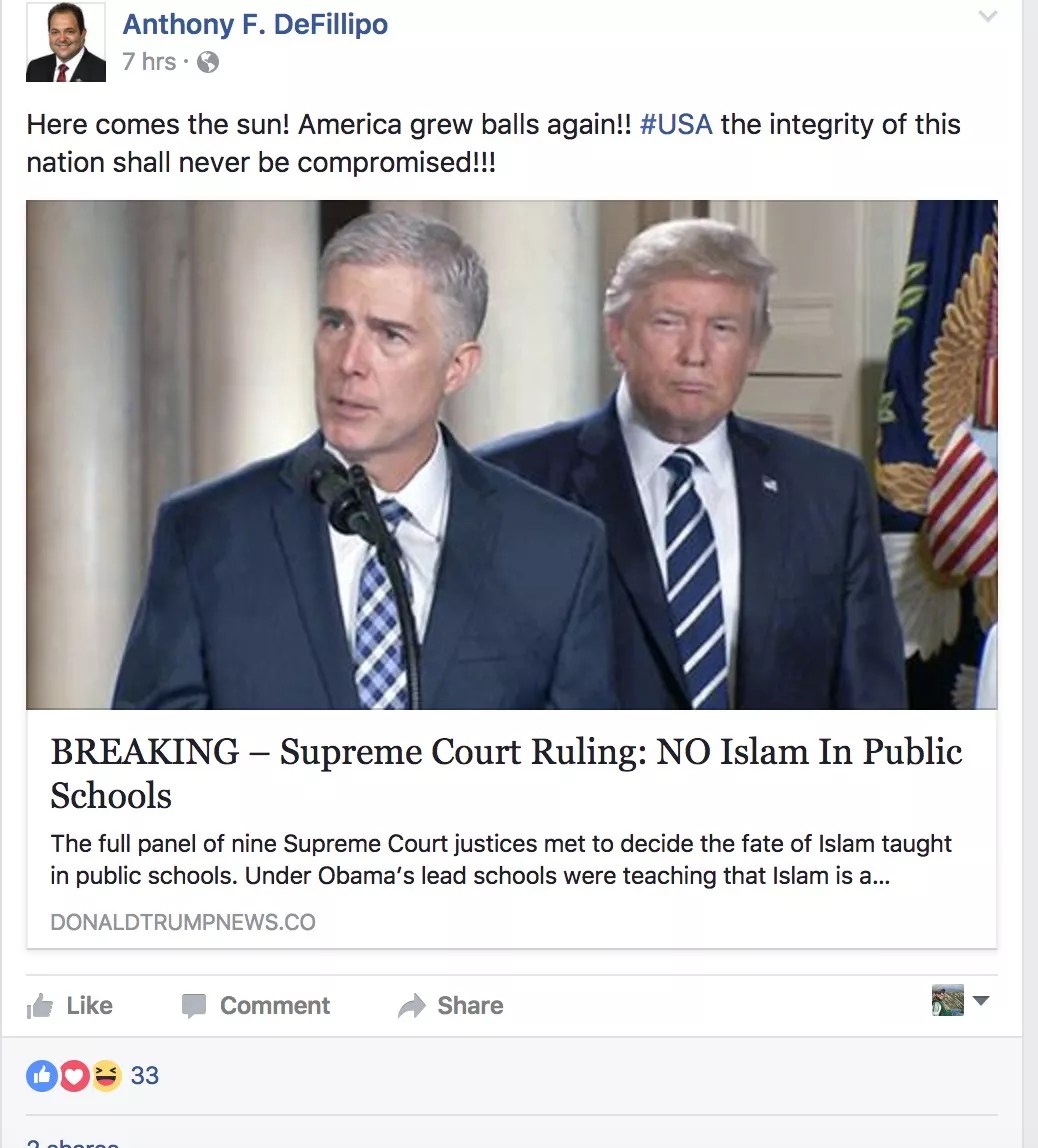
Task: Click the Comment speech bubble icon
Action: tap(194, 1006)
